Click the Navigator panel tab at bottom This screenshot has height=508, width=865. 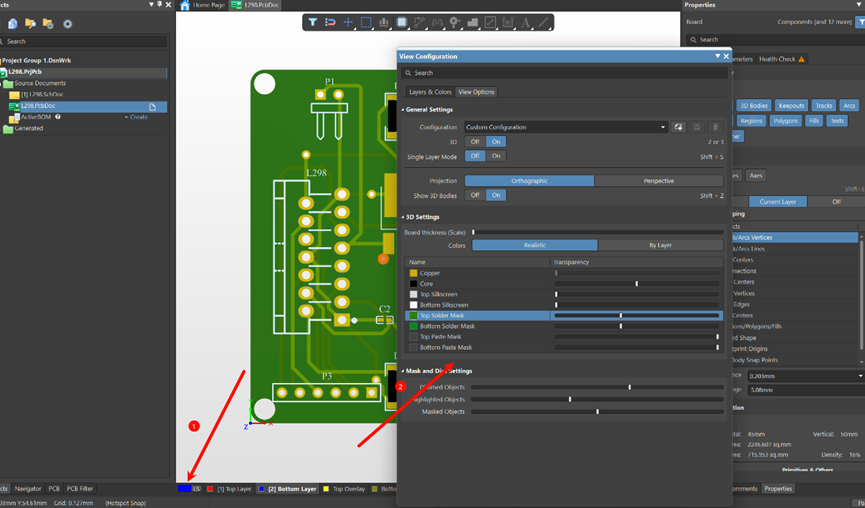point(28,489)
